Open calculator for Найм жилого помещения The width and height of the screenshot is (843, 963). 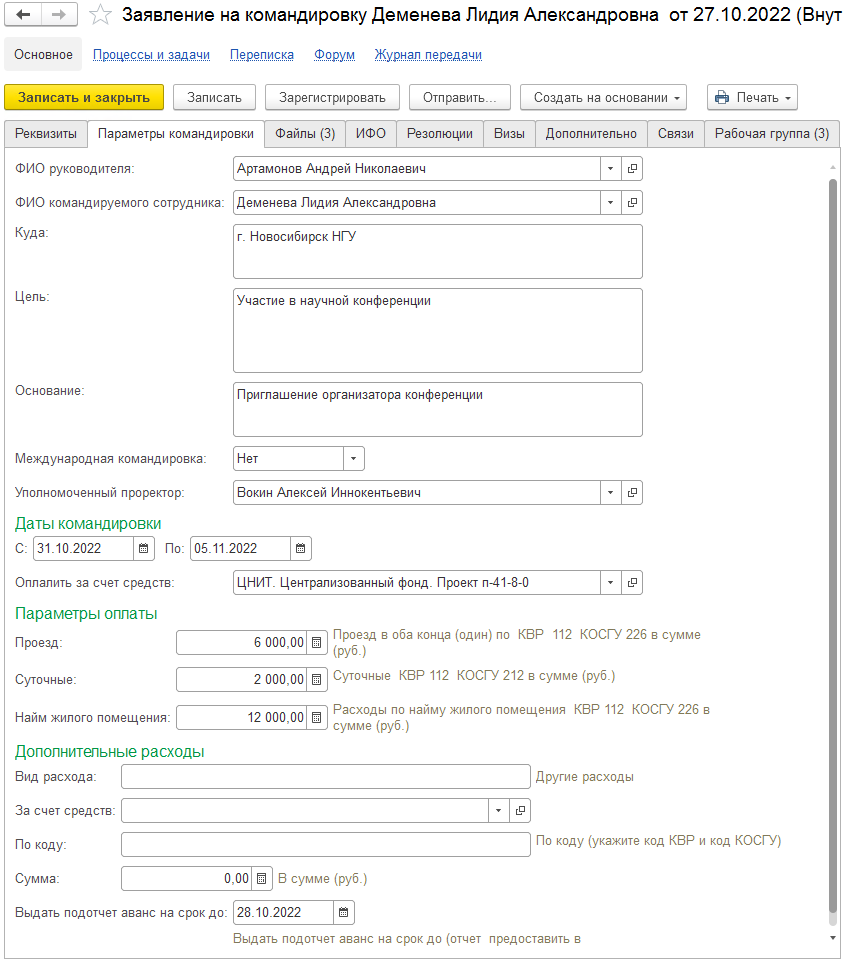point(317,717)
